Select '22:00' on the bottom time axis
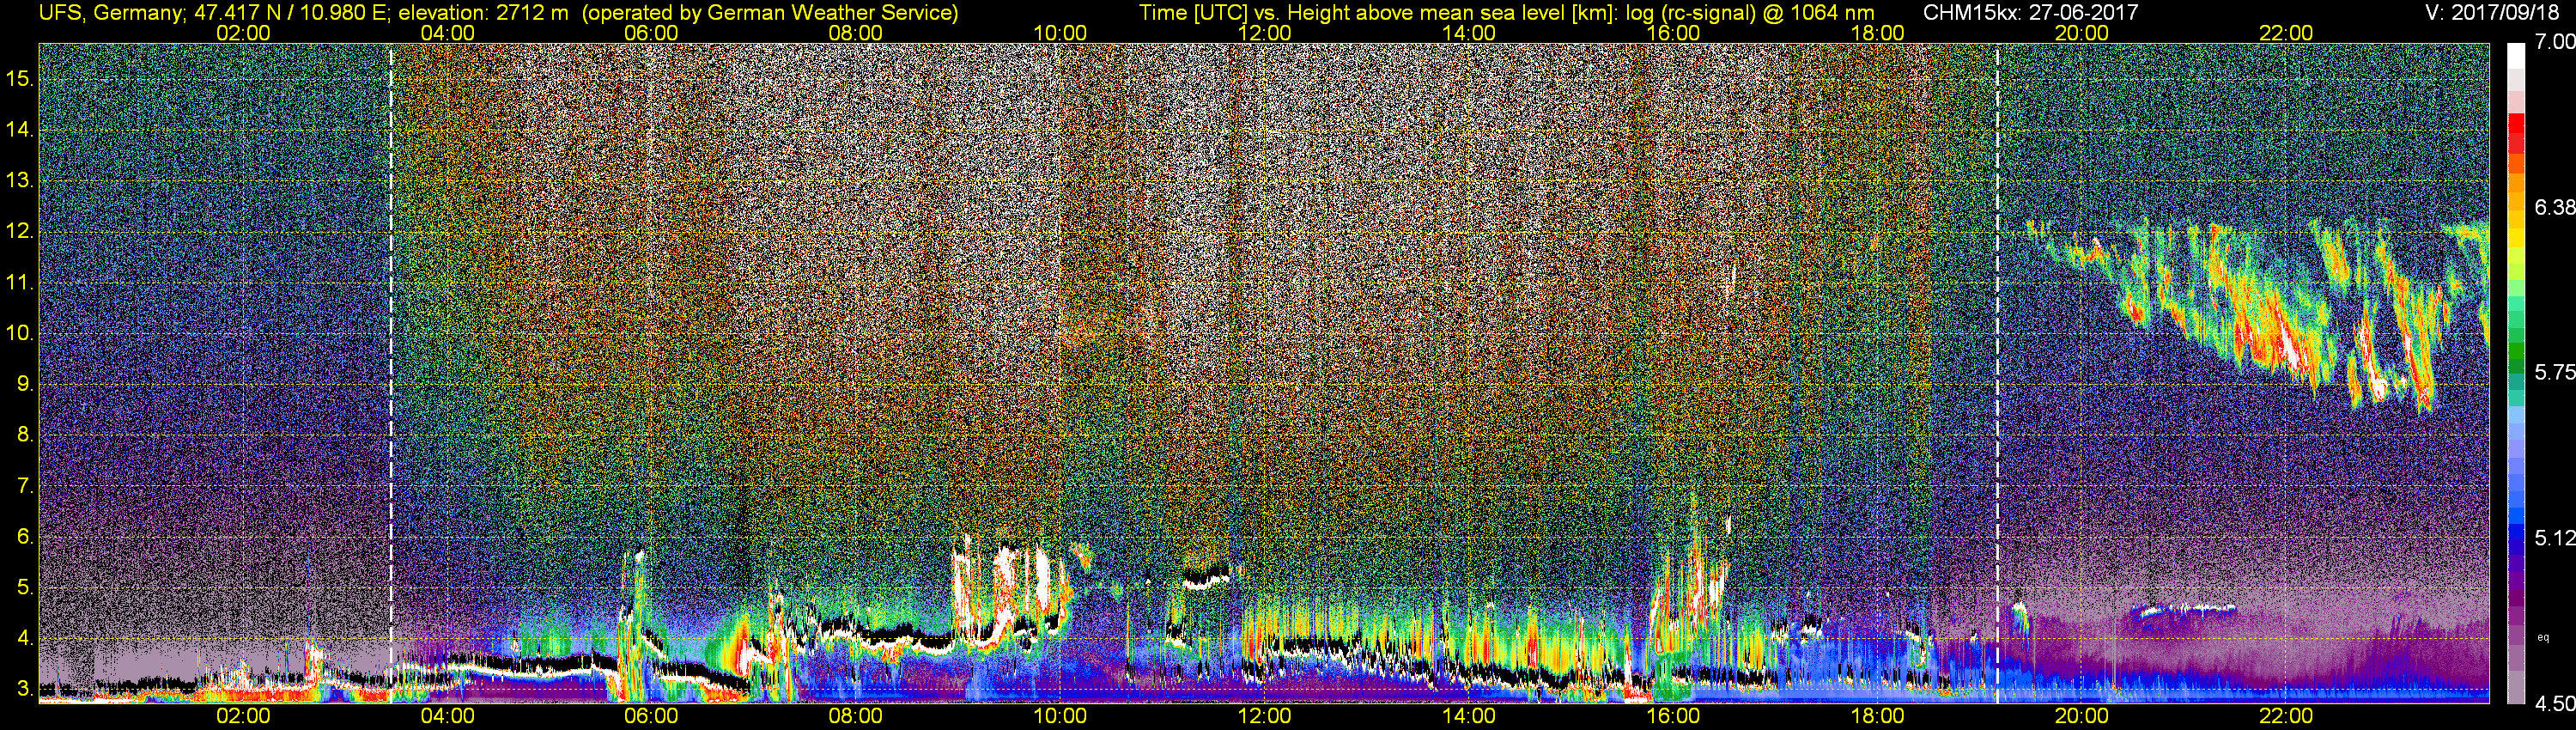 point(2286,716)
